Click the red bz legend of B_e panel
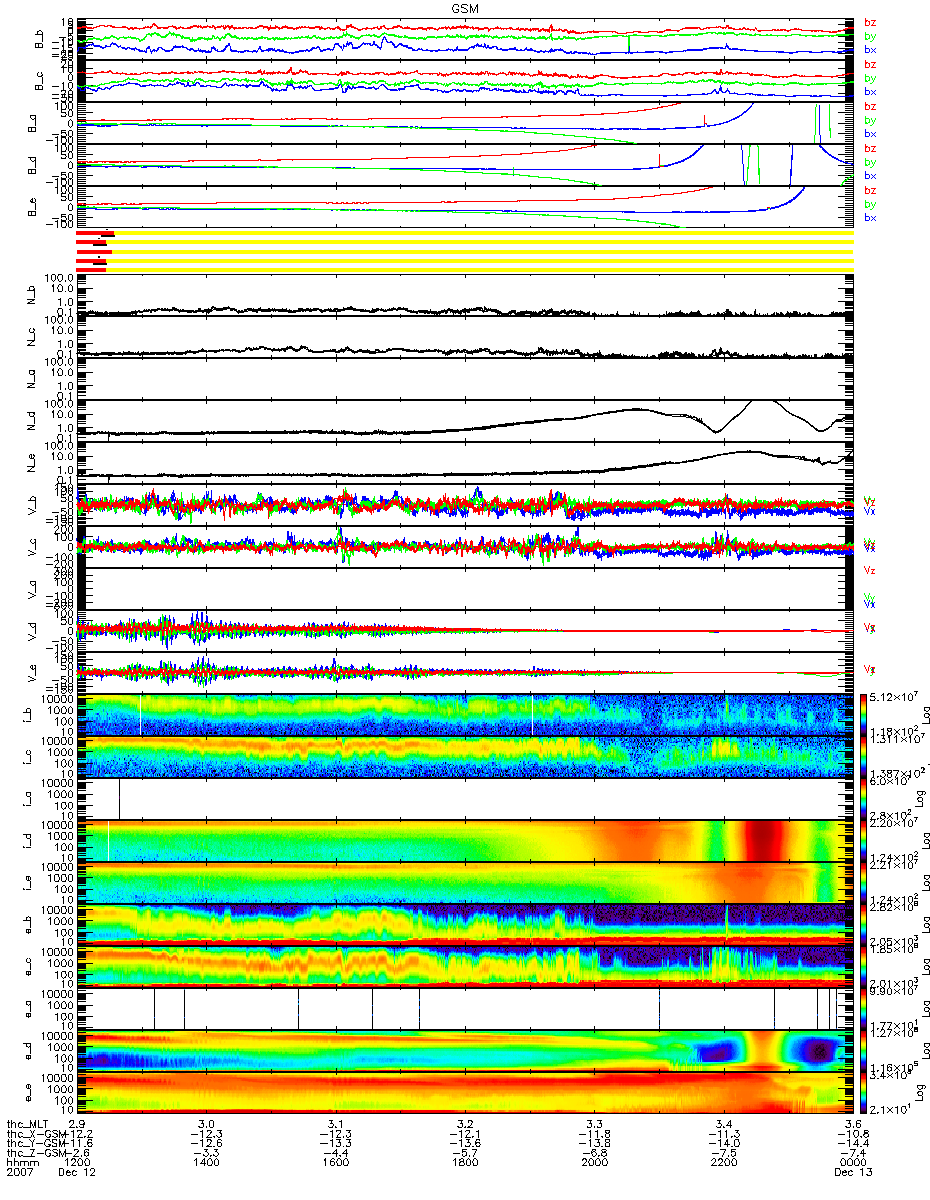The width and height of the screenshot is (930, 1200). [x=870, y=190]
